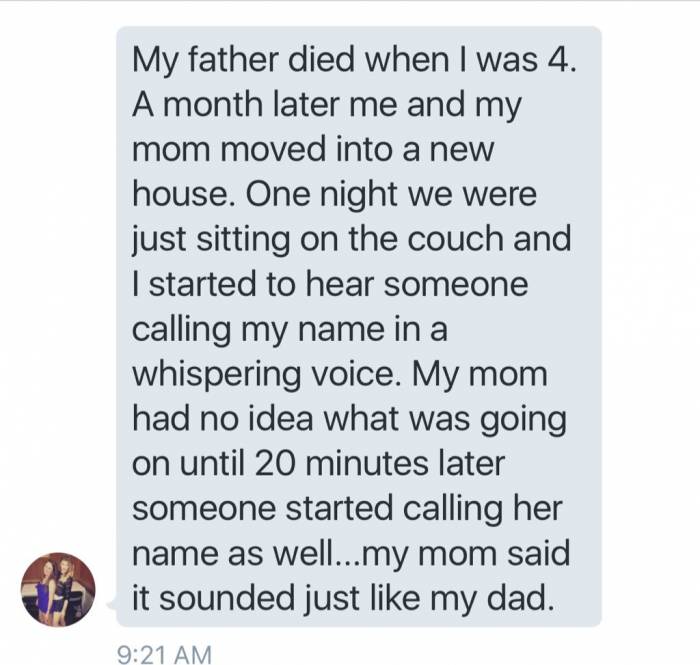Tap the number '20' in the message
The height and width of the screenshot is (665, 700).
click(275, 464)
